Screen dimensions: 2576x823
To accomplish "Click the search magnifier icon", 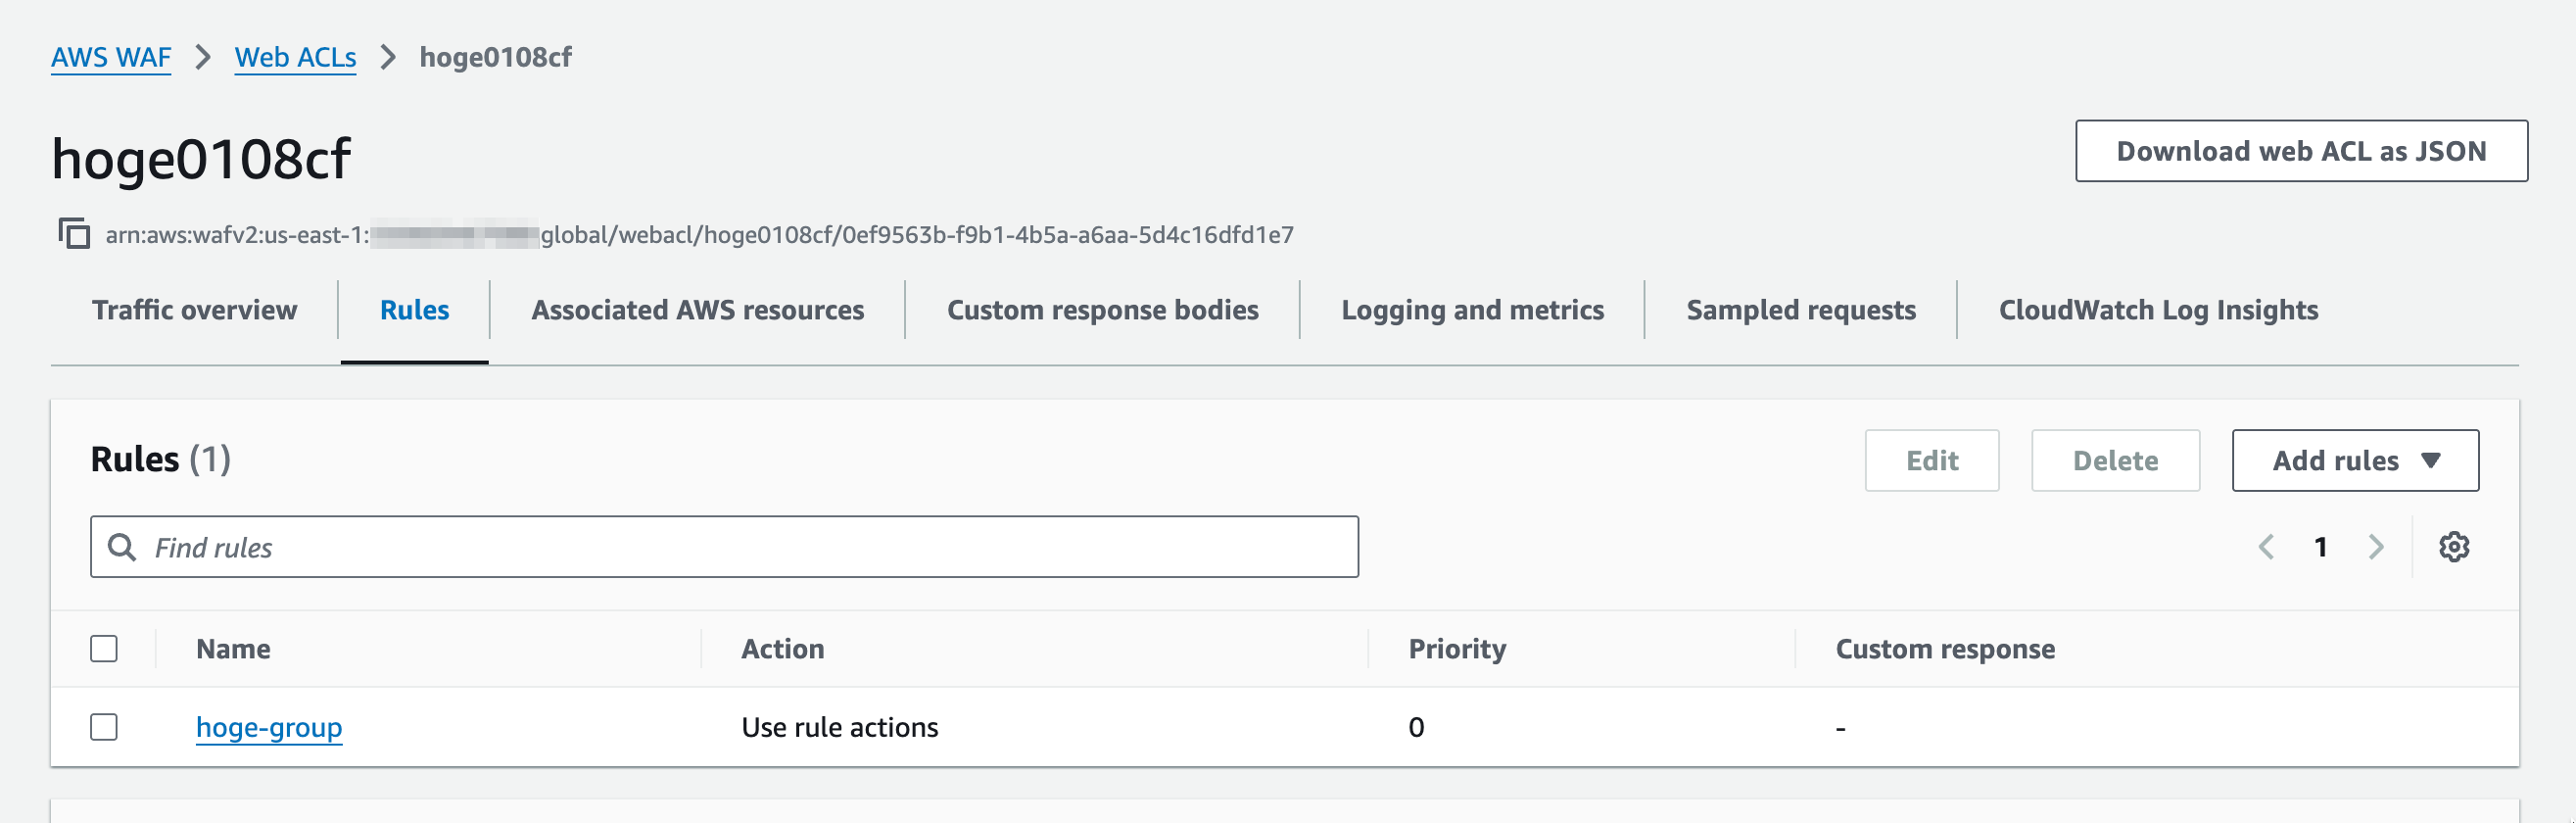I will point(122,547).
